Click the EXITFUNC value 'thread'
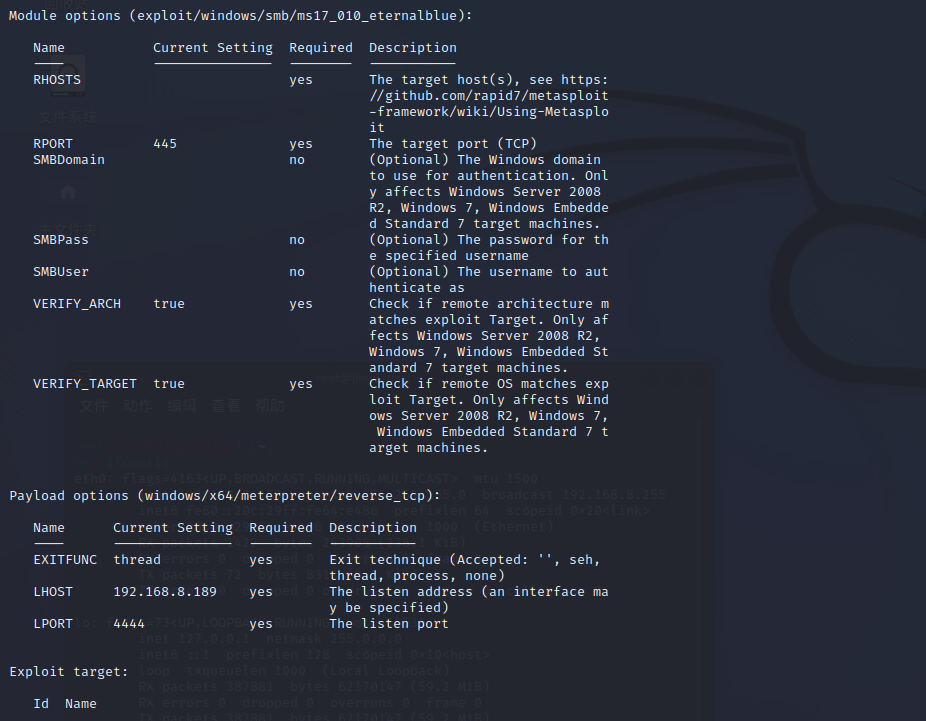Viewport: 926px width, 721px height. (x=137, y=560)
